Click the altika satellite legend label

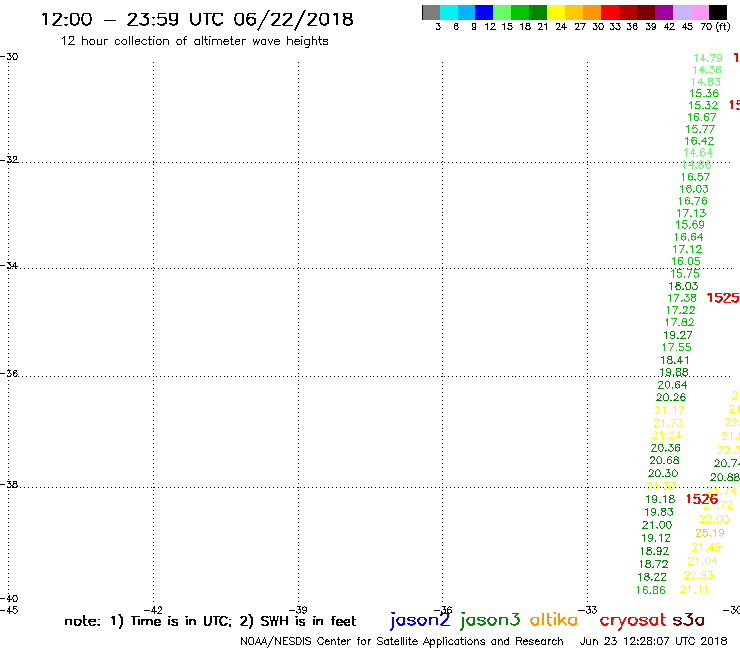point(554,619)
